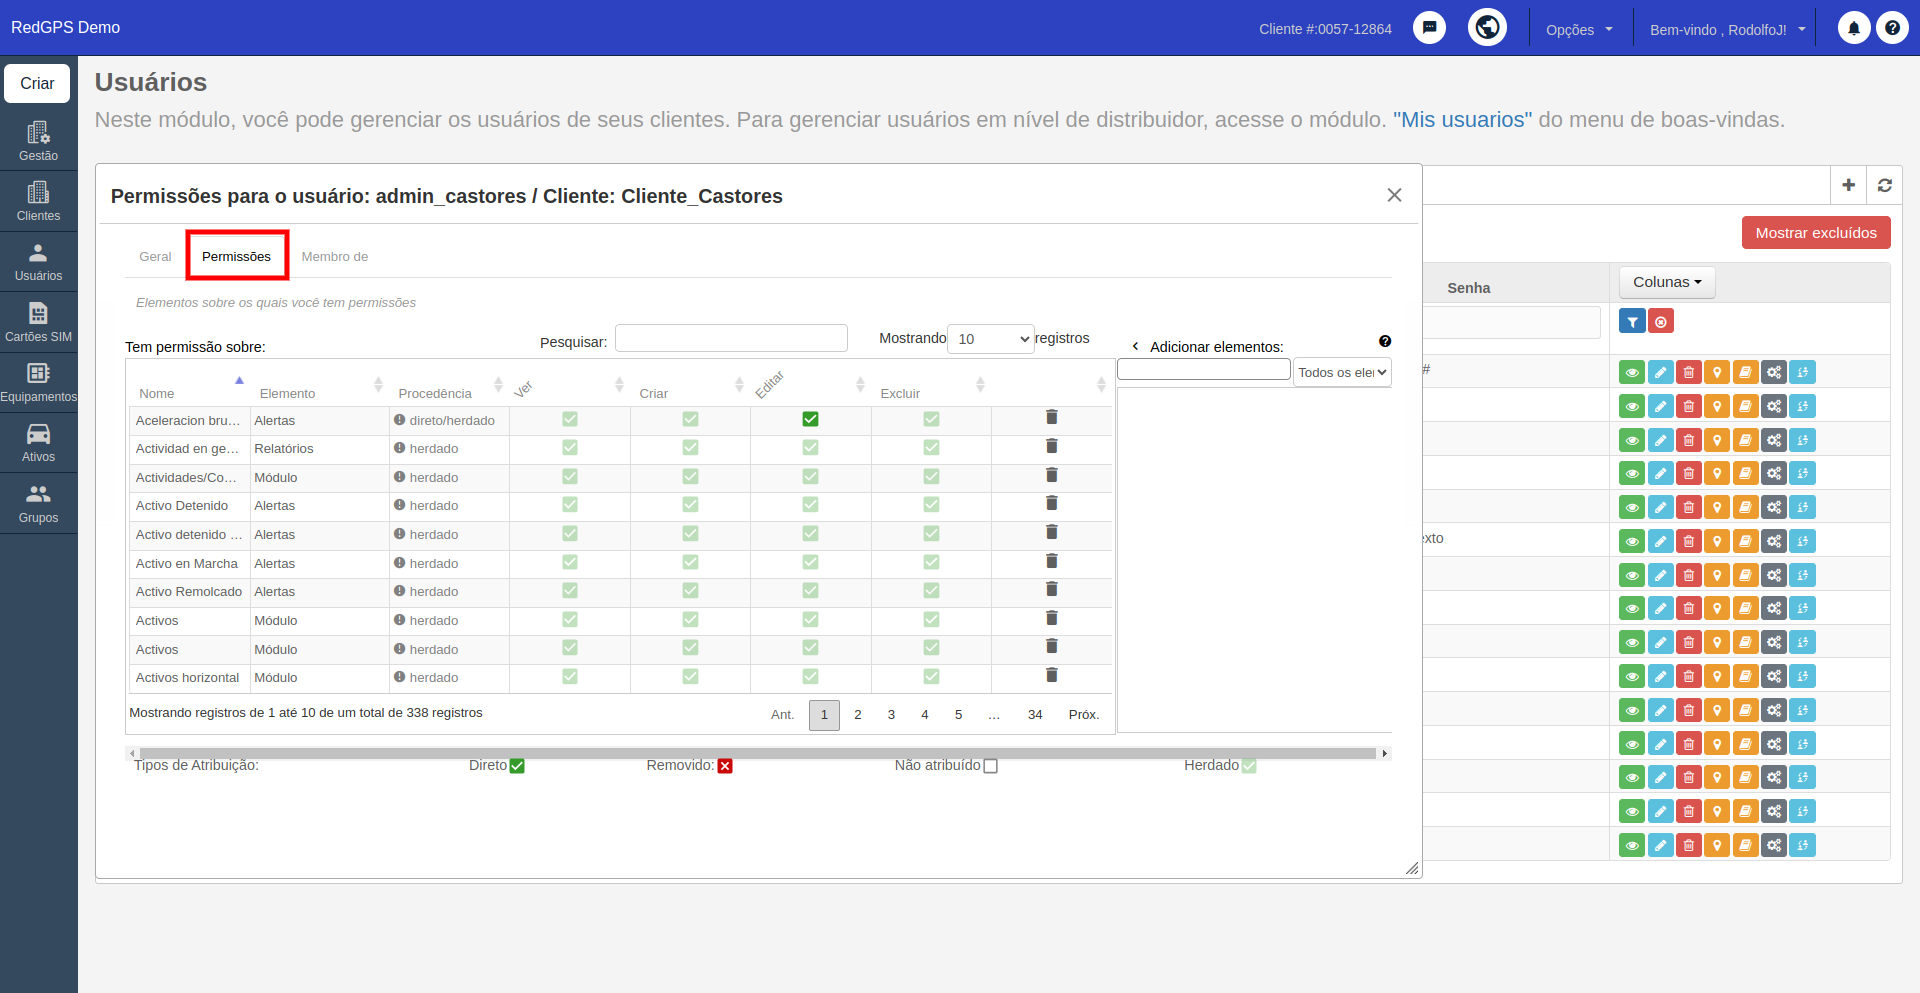Click help icon beside Adicionar elementos
This screenshot has width=1920, height=993.
tap(1385, 341)
